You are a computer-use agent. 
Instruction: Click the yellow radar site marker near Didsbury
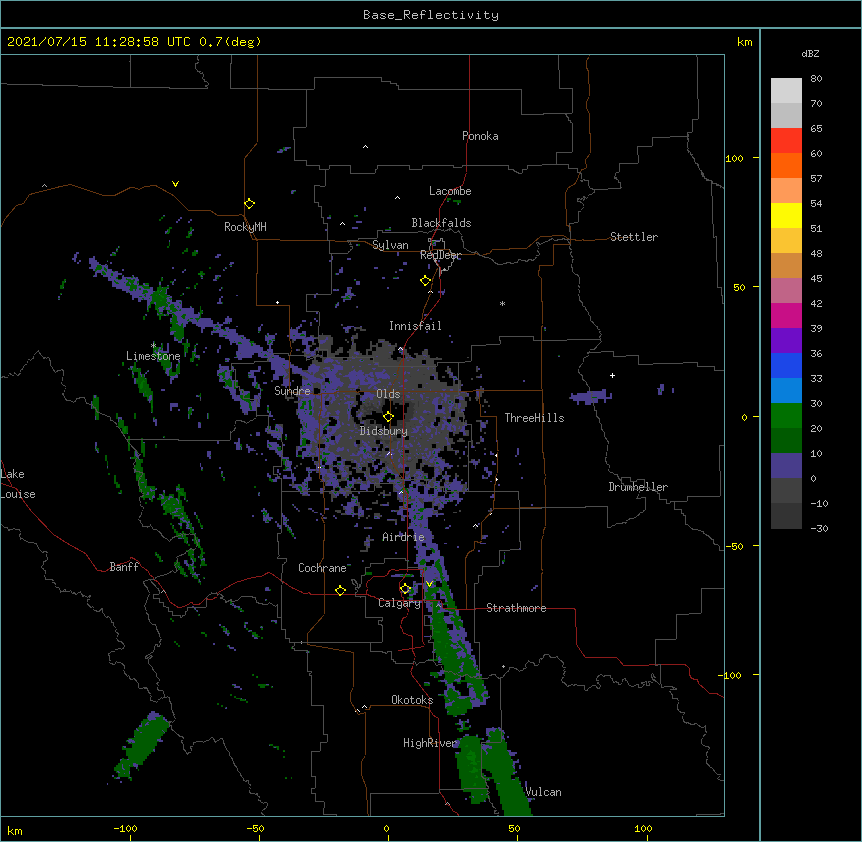[x=389, y=416]
